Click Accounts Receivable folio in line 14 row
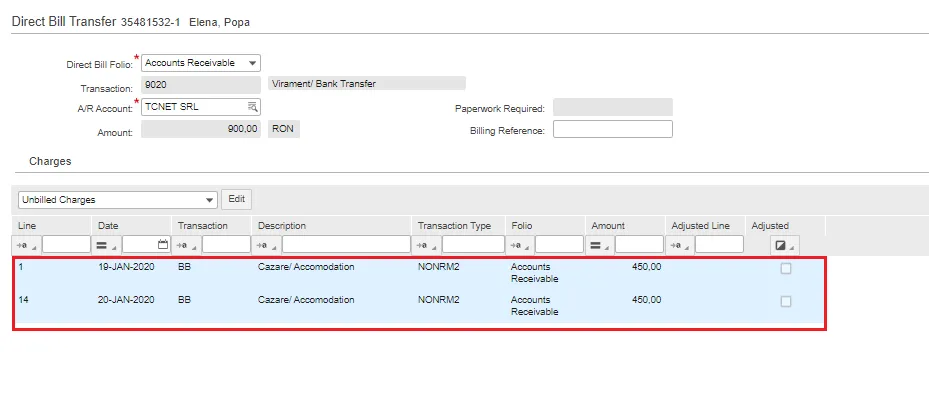929x395 pixels. pos(534,306)
